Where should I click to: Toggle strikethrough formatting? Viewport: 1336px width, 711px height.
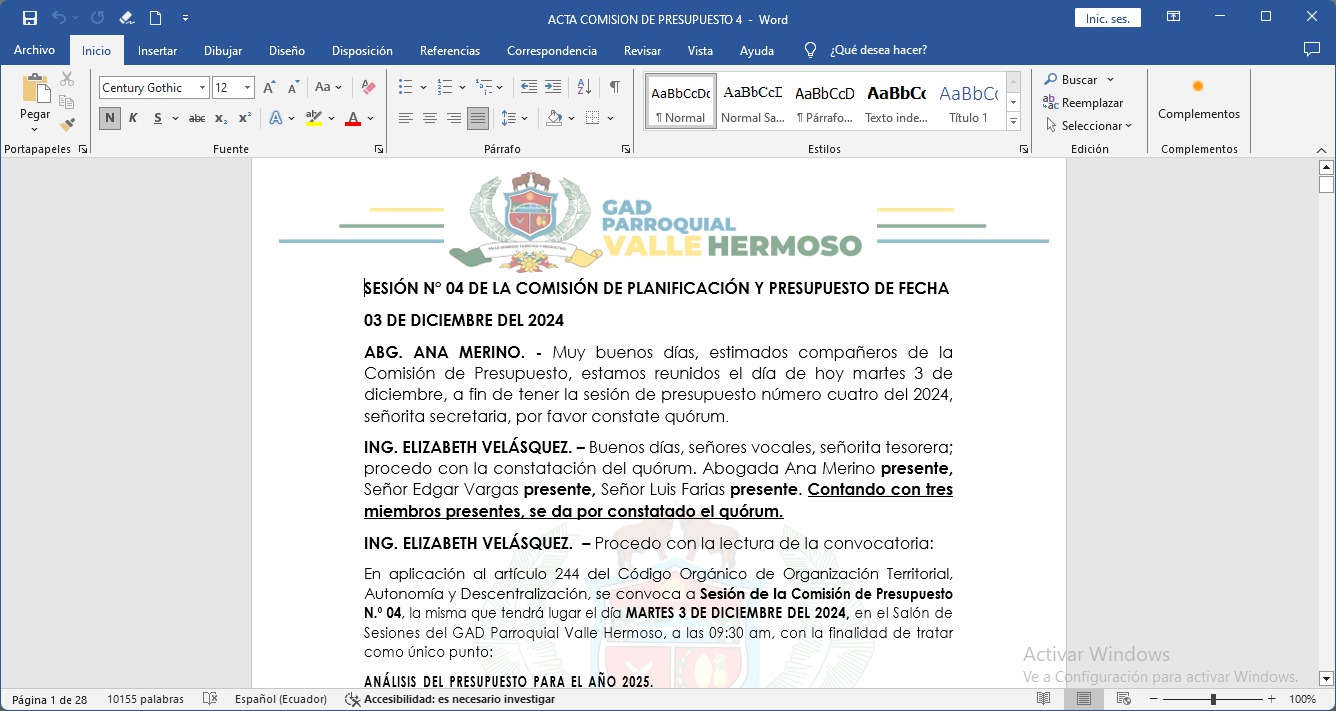coord(197,118)
